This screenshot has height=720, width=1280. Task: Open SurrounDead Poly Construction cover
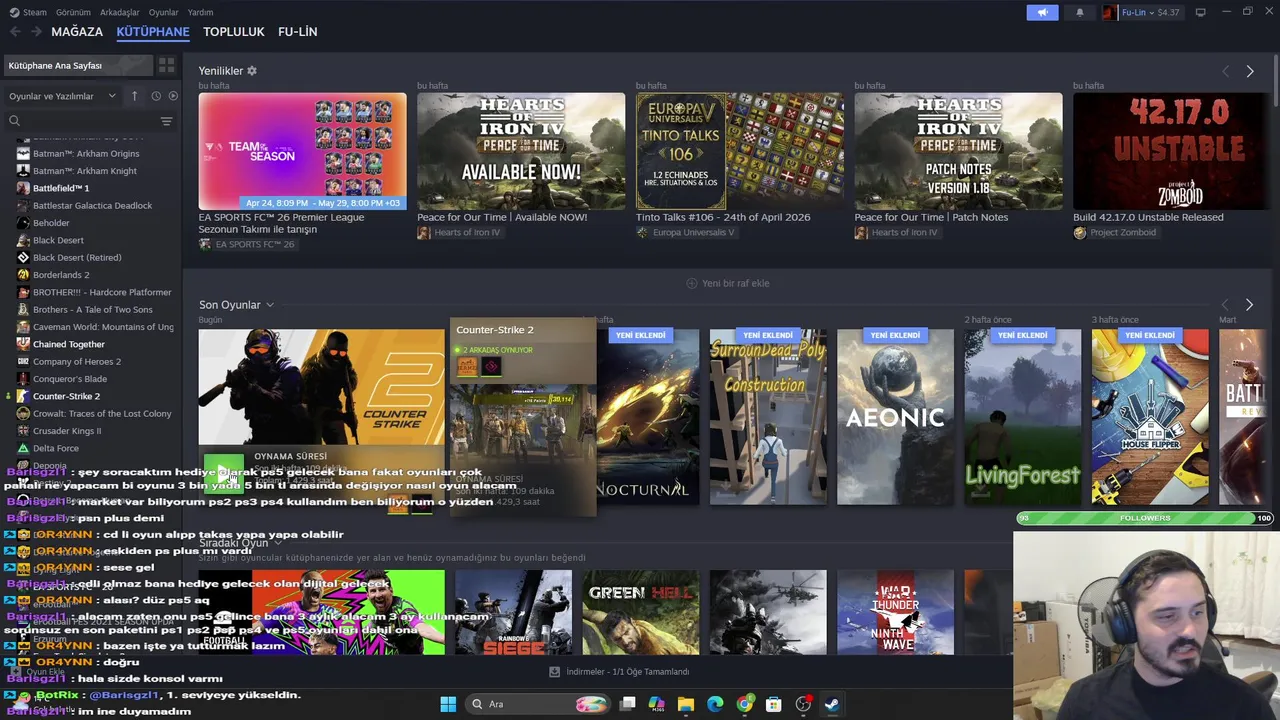768,417
